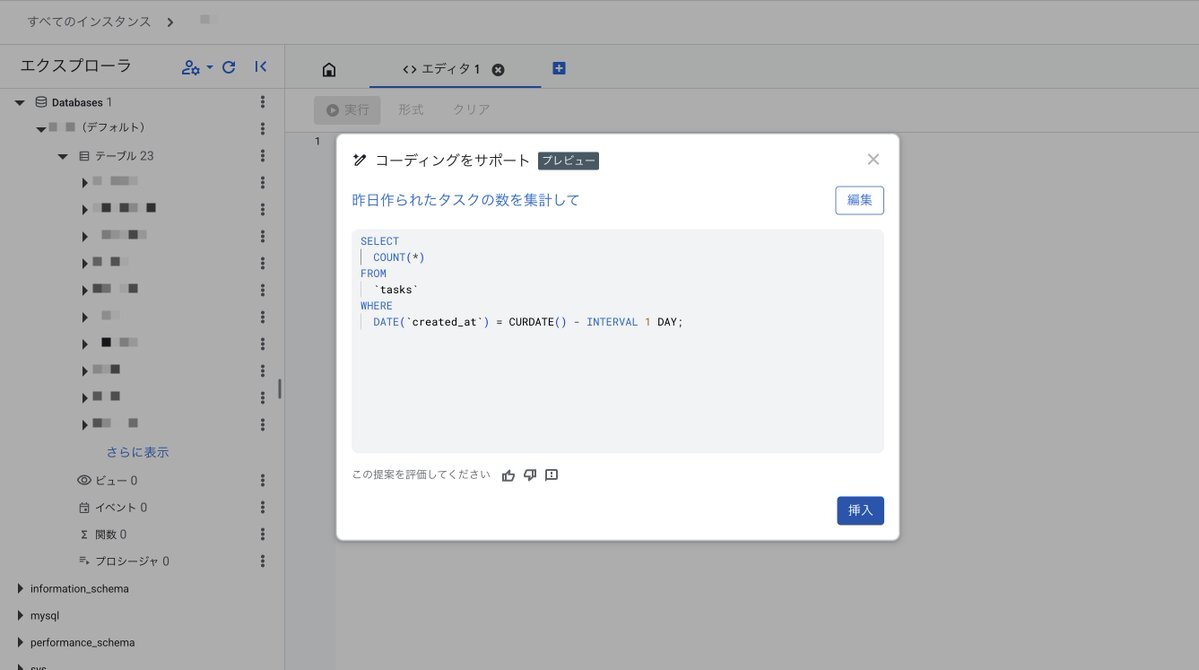Insert the suggested SQL query
The height and width of the screenshot is (670, 1199).
tap(860, 510)
